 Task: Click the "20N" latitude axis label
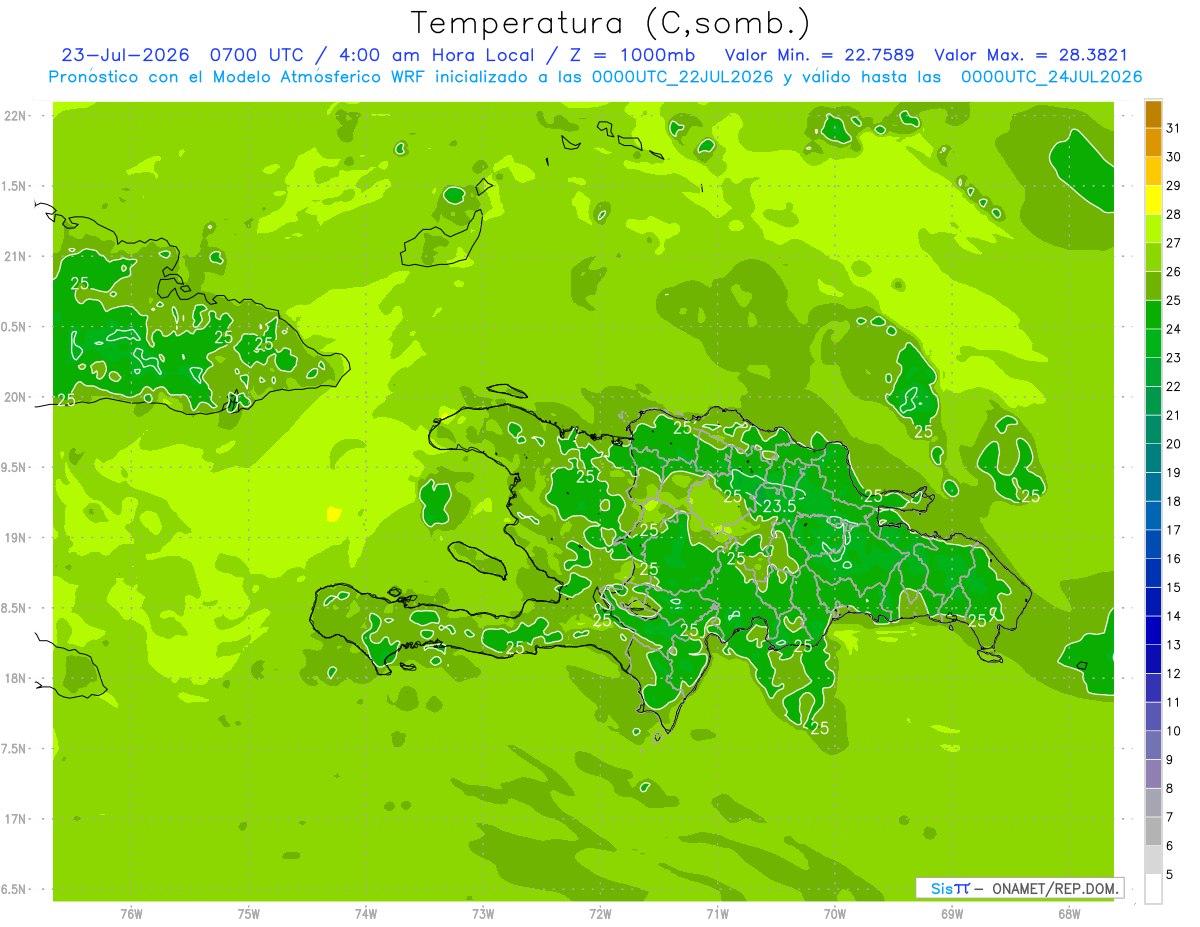(x=15, y=397)
